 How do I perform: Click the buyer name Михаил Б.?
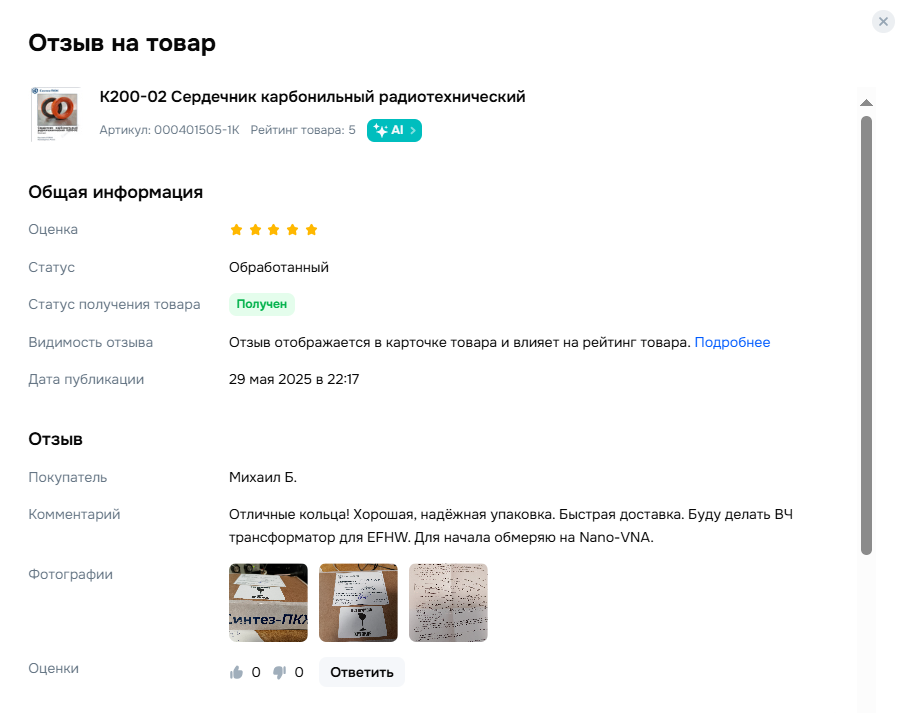(263, 477)
